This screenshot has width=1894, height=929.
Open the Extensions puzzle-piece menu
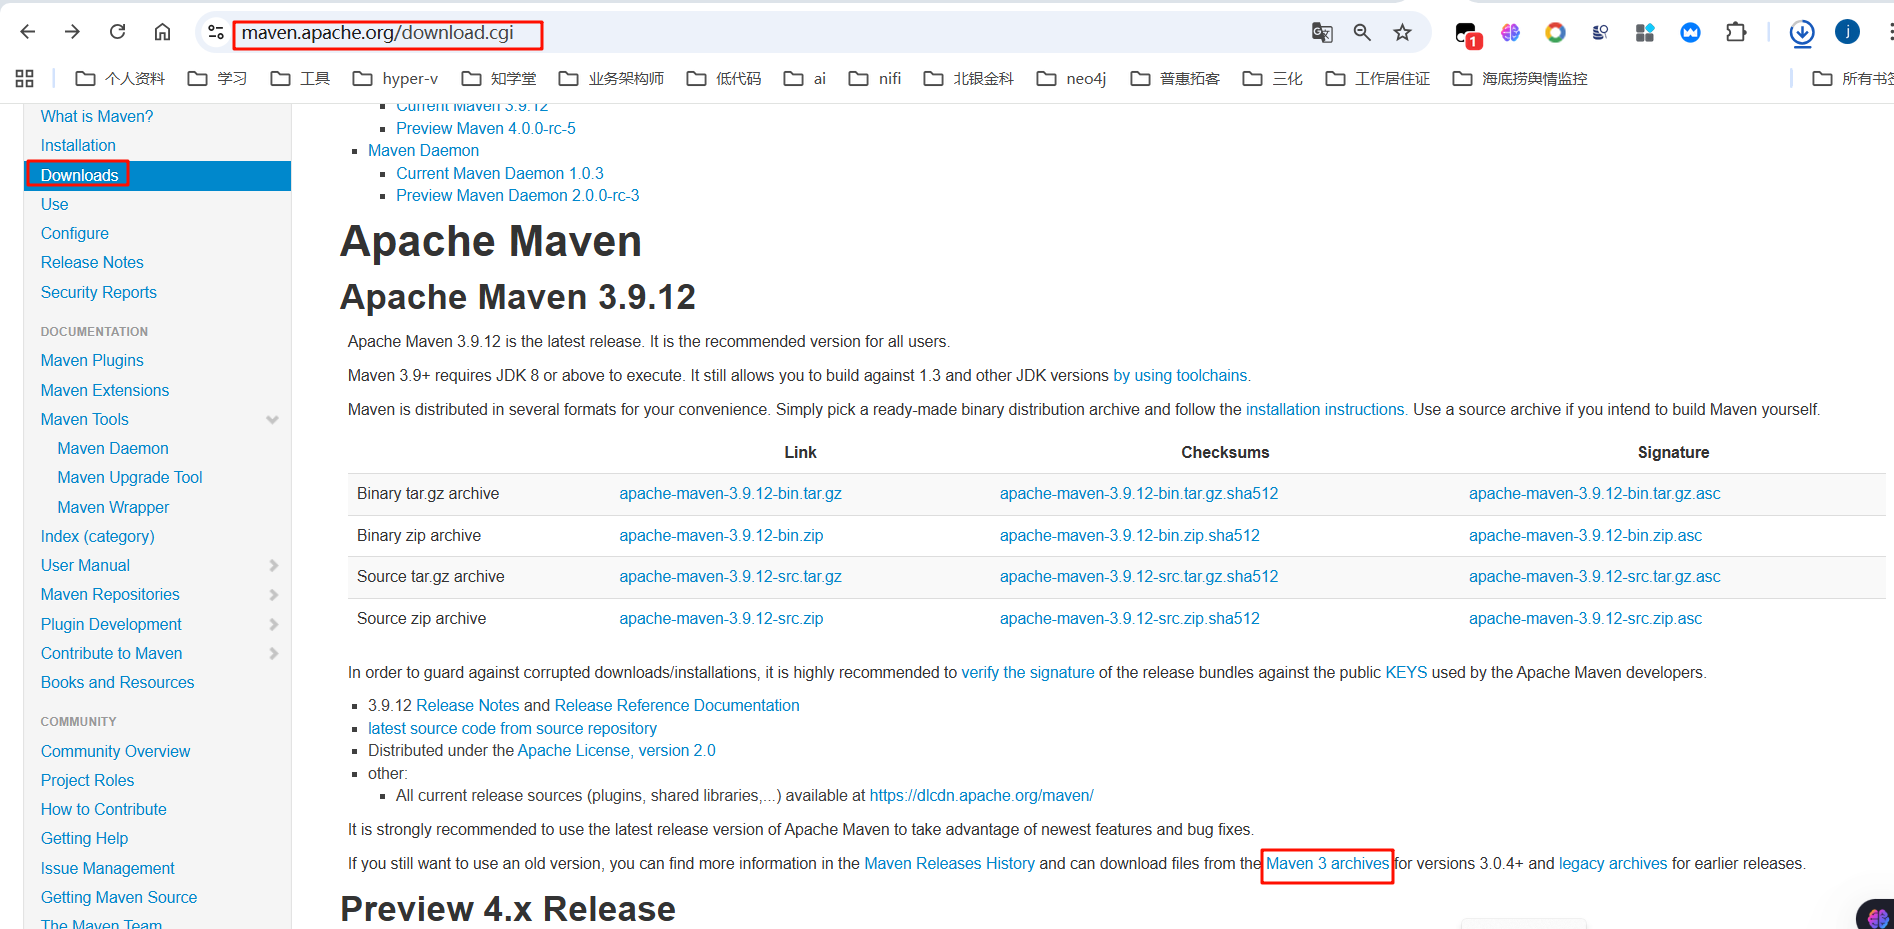tap(1736, 33)
